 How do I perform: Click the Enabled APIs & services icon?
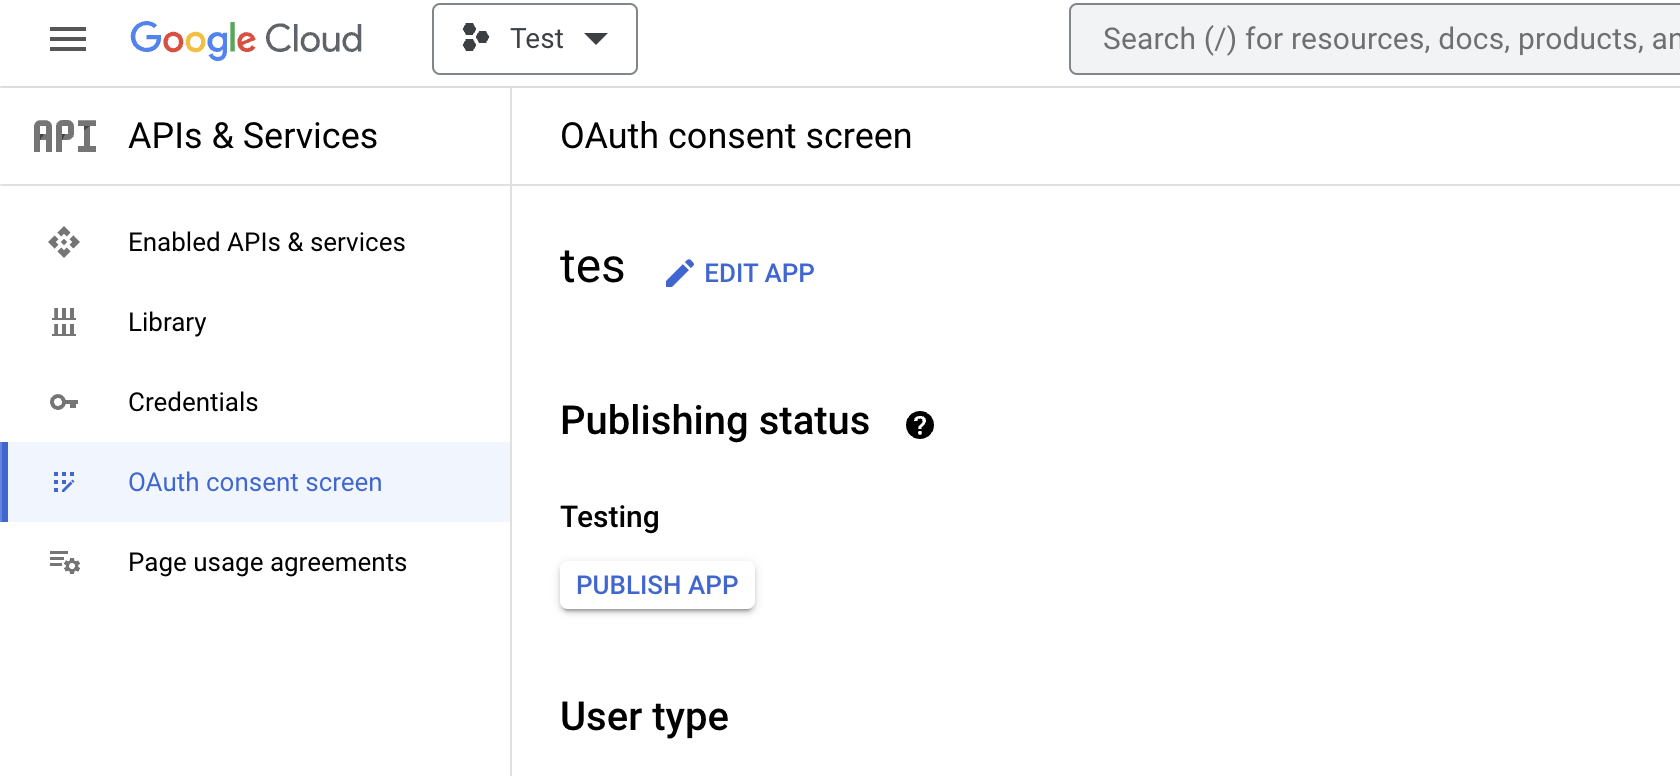coord(64,242)
